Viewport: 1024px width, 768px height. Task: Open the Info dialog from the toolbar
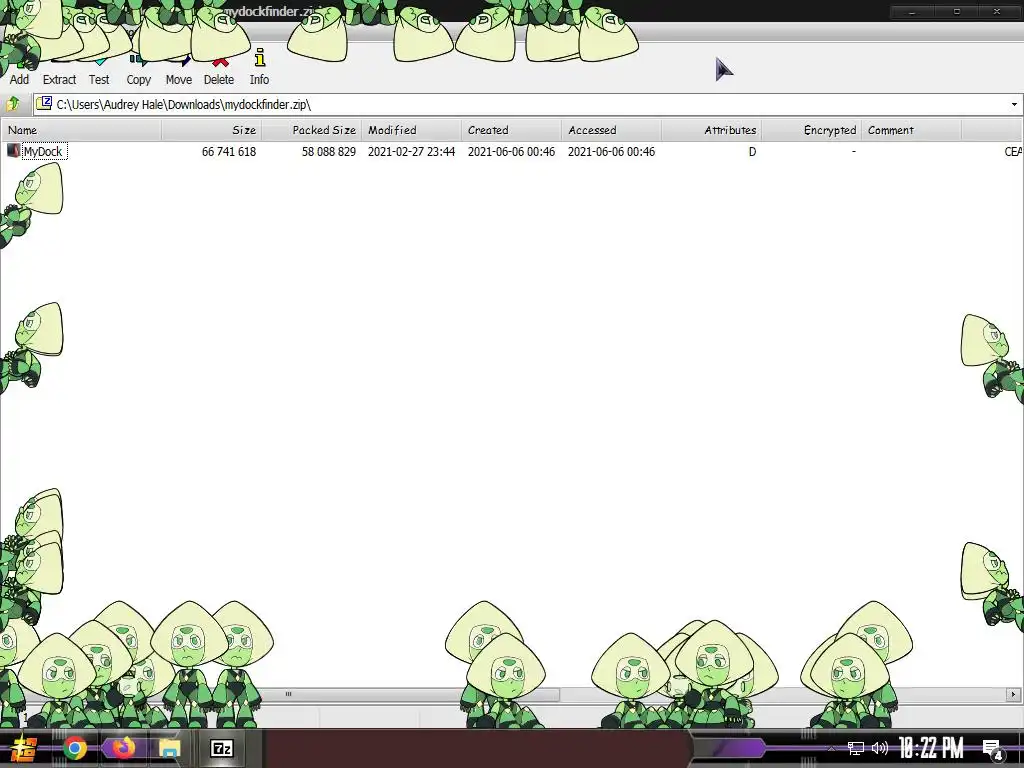pos(259,68)
